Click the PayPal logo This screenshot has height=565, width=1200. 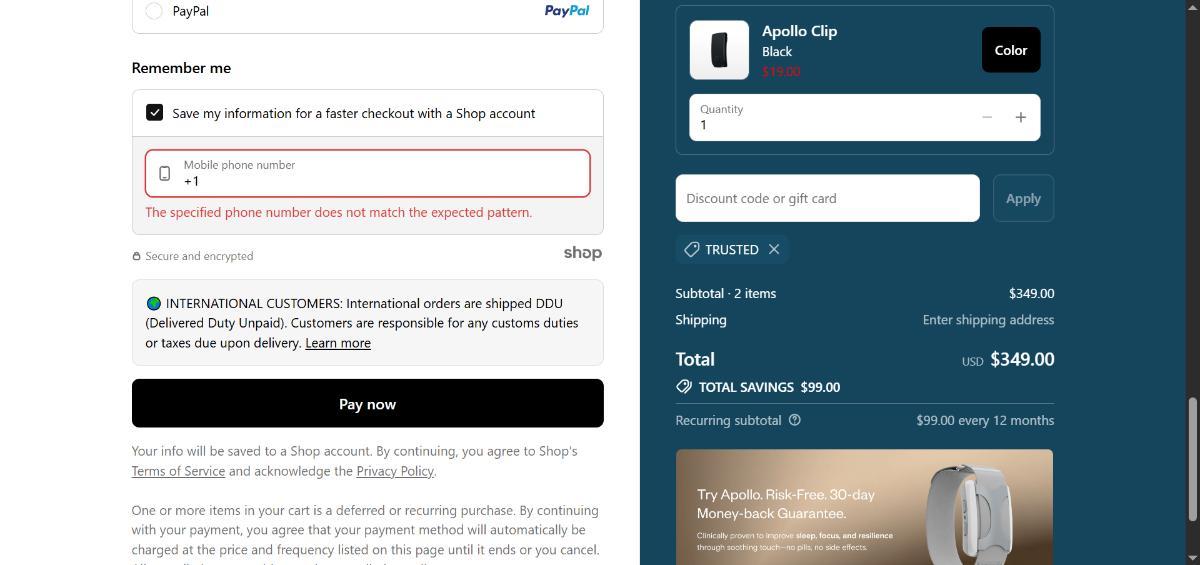(x=566, y=11)
